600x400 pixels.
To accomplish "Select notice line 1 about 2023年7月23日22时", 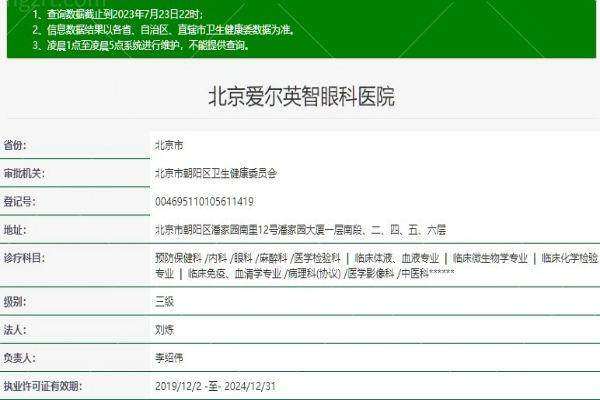I will click(118, 14).
